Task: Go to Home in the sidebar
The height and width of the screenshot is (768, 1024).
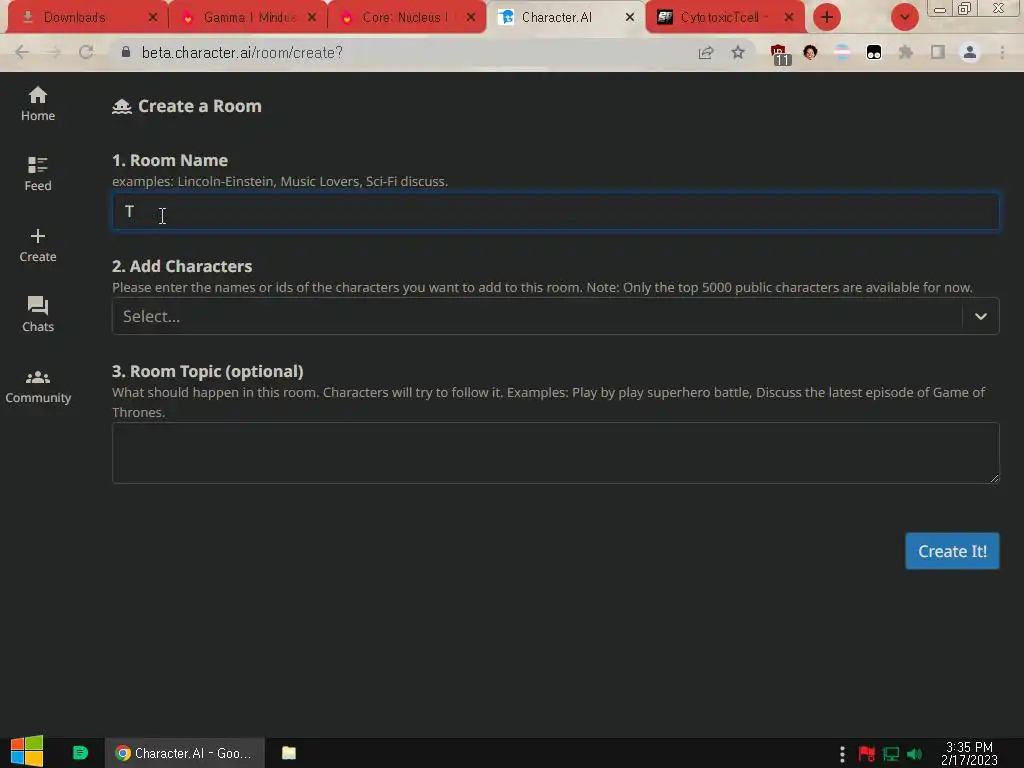Action: (x=38, y=104)
